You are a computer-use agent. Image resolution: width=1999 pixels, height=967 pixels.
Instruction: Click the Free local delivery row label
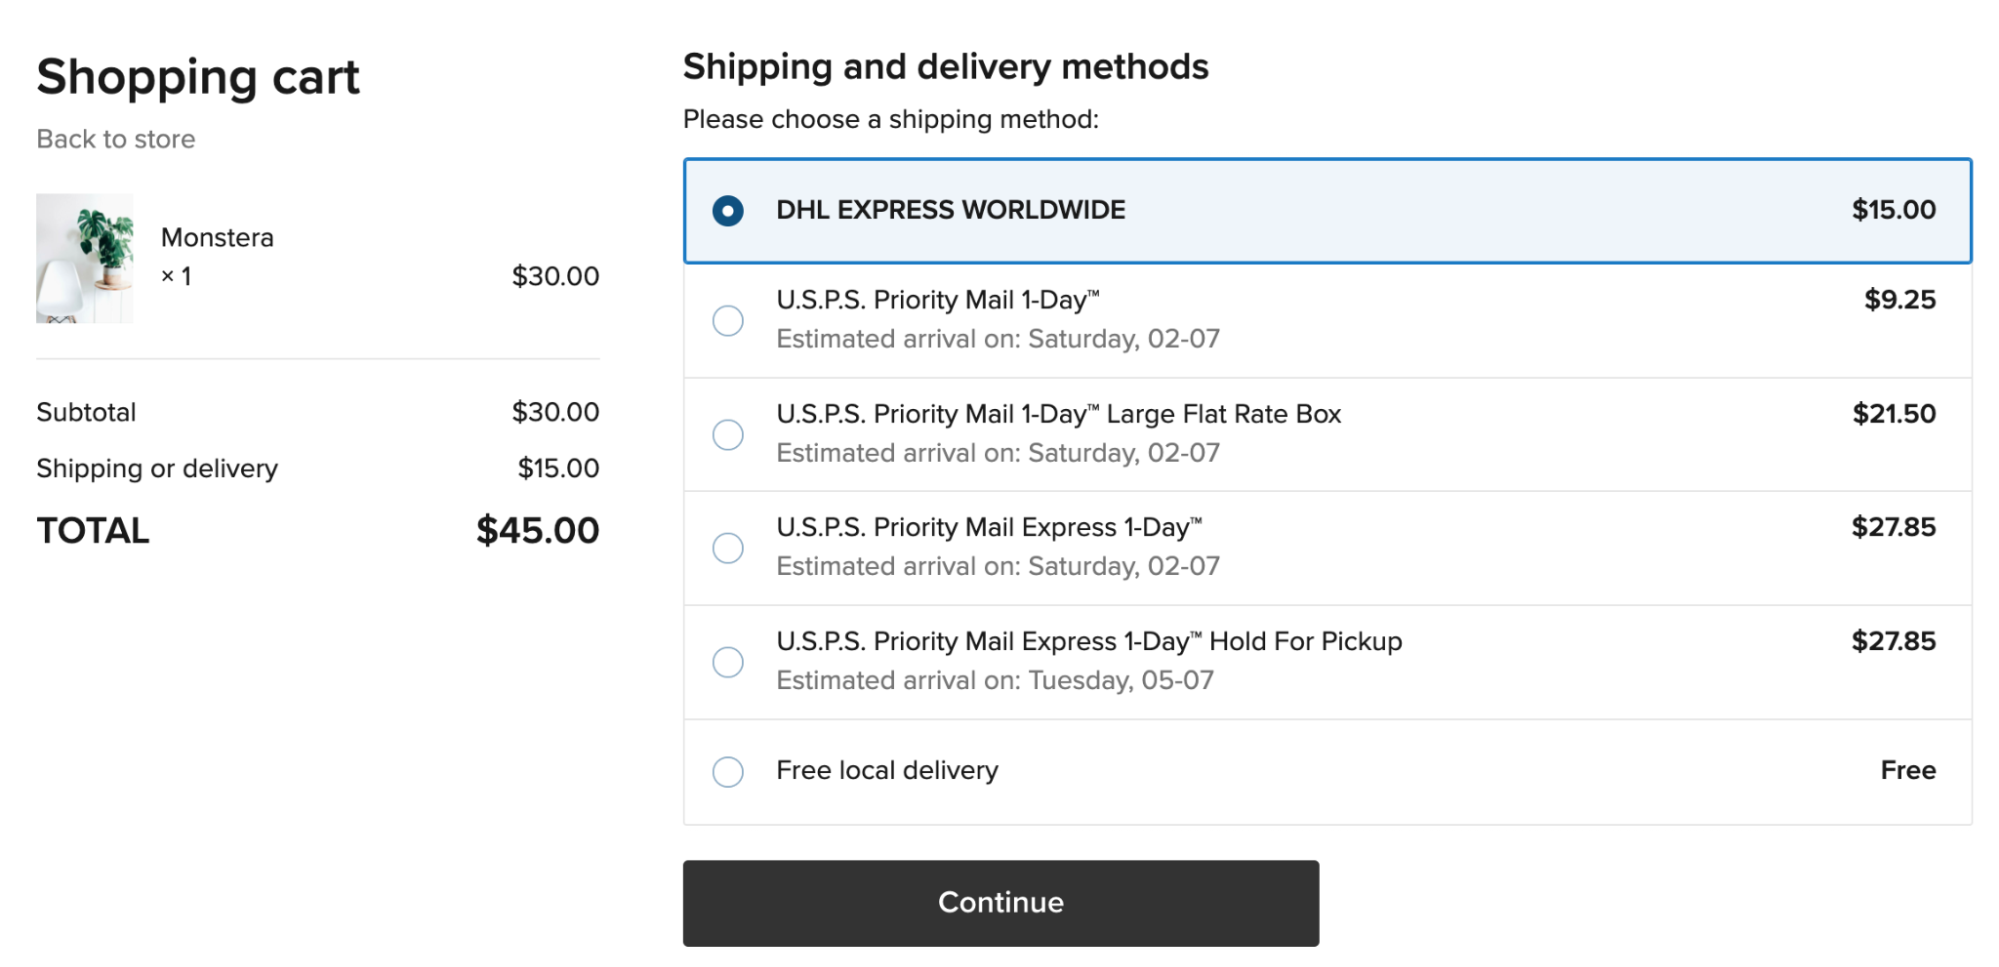pos(887,770)
